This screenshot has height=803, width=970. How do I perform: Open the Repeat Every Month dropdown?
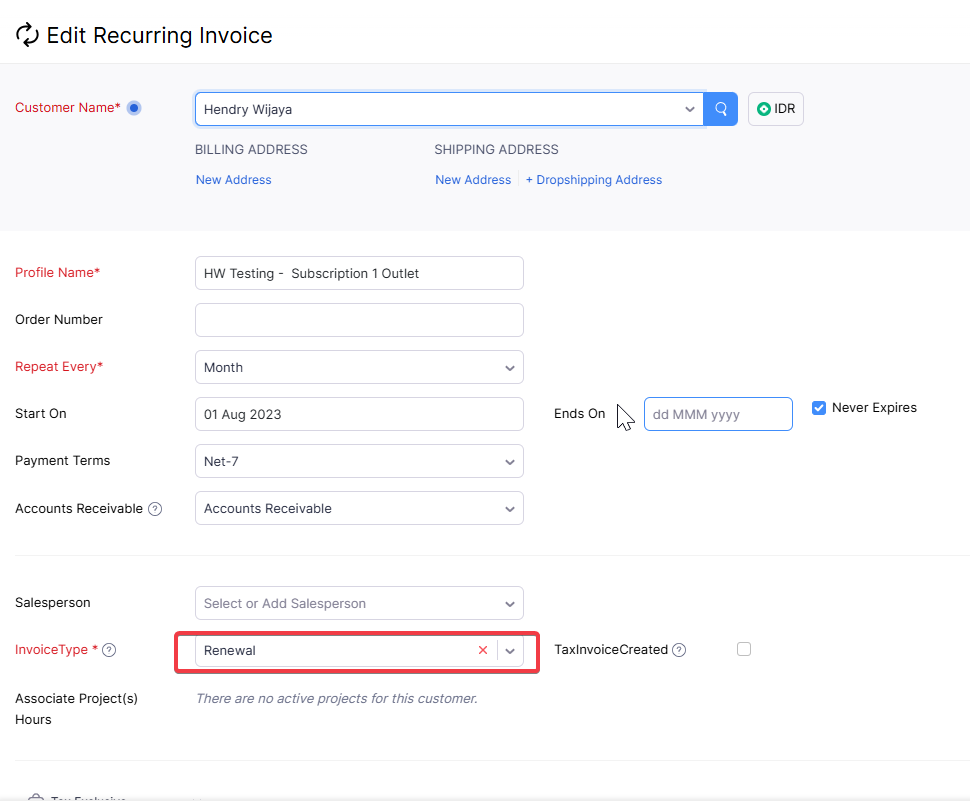pos(359,367)
